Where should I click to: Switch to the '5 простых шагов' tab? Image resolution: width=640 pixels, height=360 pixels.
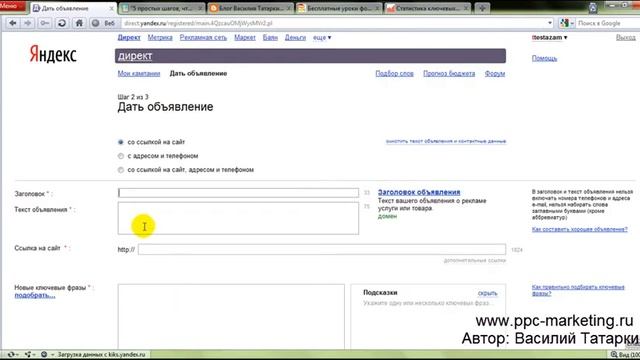[162, 8]
